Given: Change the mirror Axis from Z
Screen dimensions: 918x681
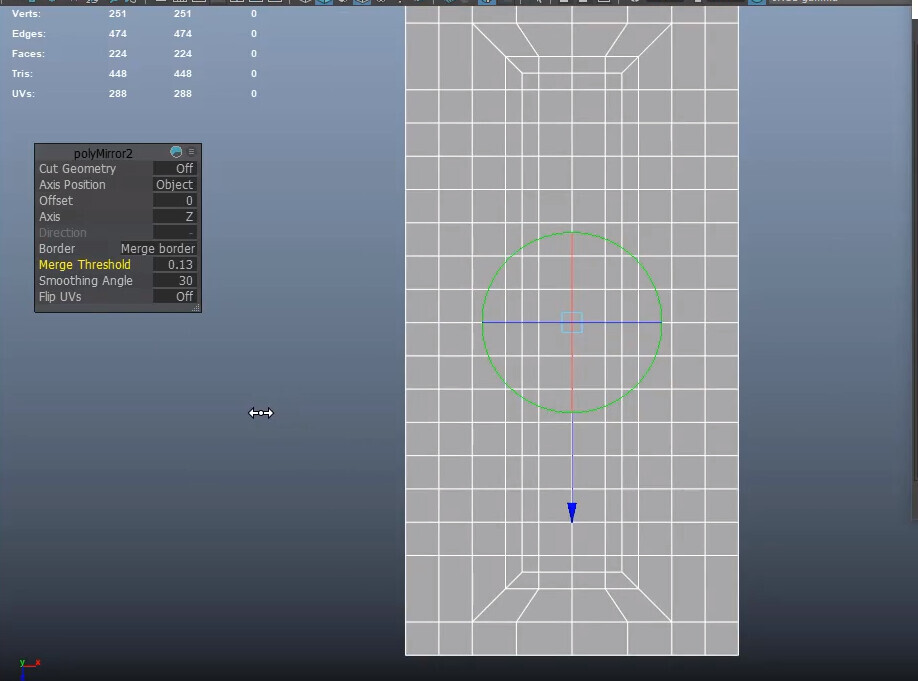Looking at the screenshot, I should pyautogui.click(x=175, y=216).
